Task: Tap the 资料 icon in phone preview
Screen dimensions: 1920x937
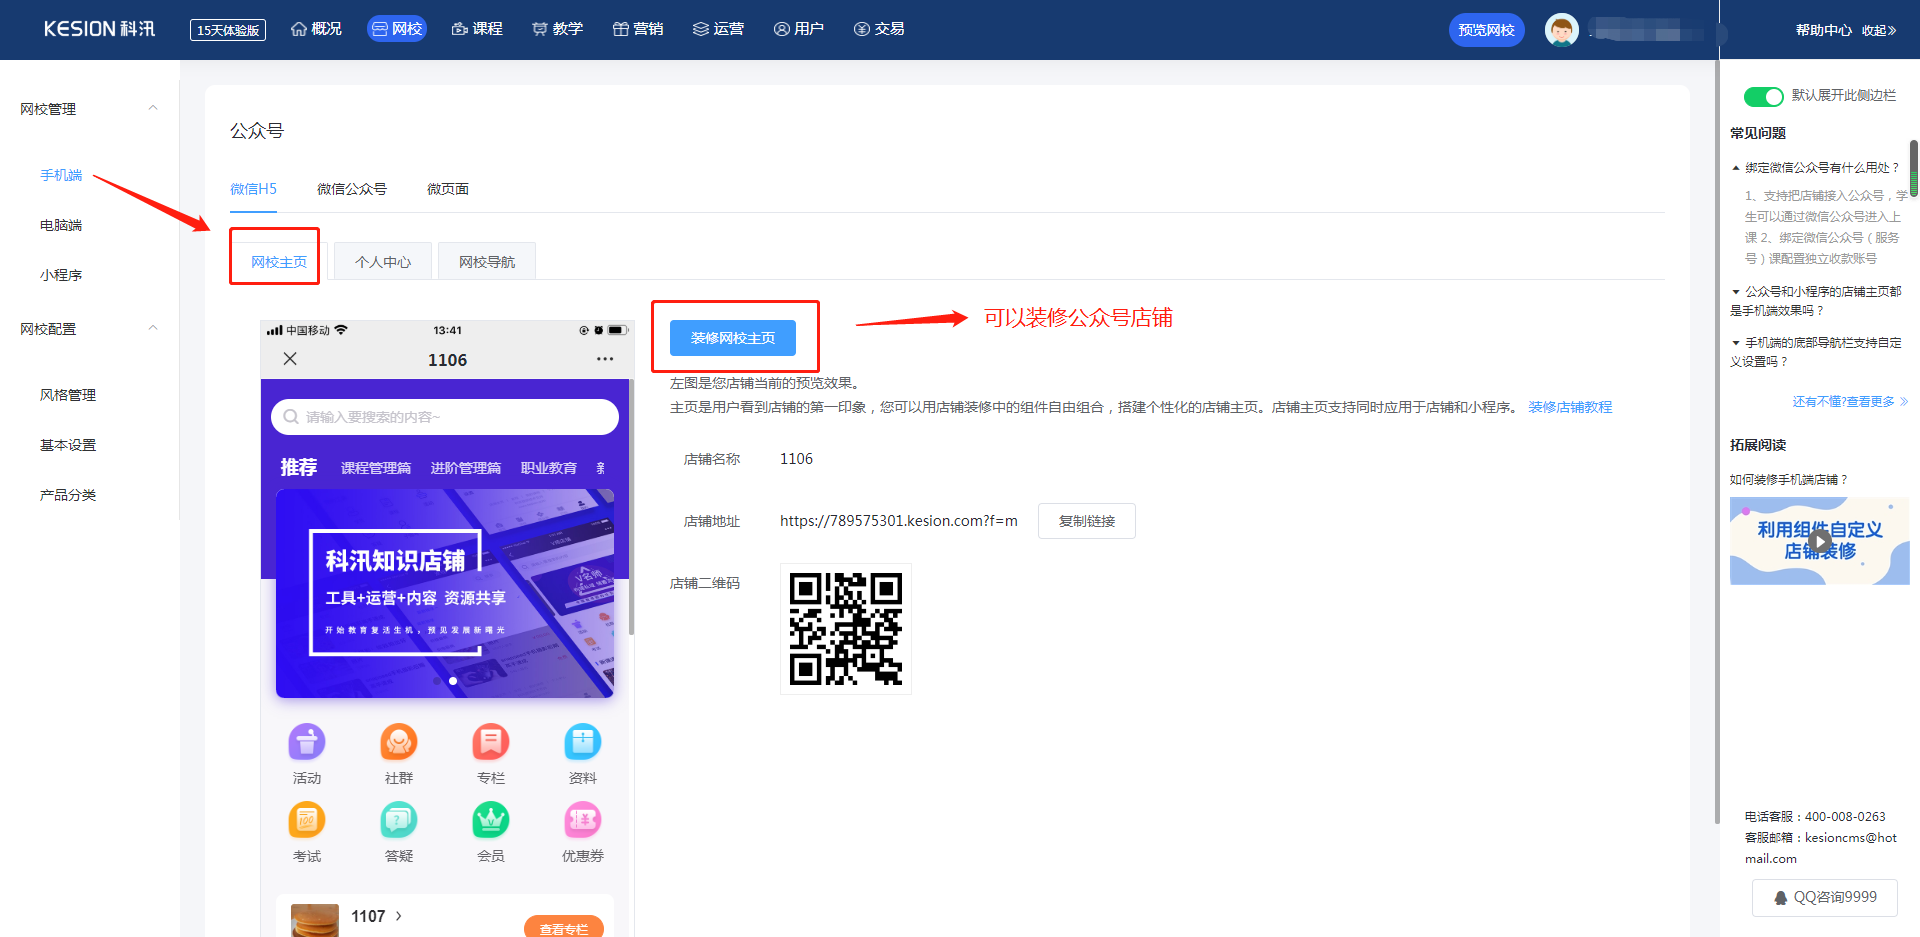Action: click(x=583, y=742)
